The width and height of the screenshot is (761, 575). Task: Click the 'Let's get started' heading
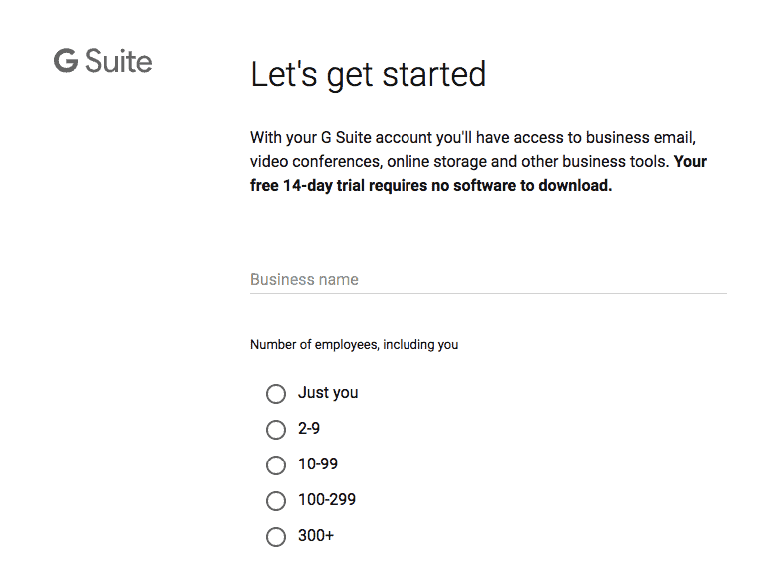(368, 75)
